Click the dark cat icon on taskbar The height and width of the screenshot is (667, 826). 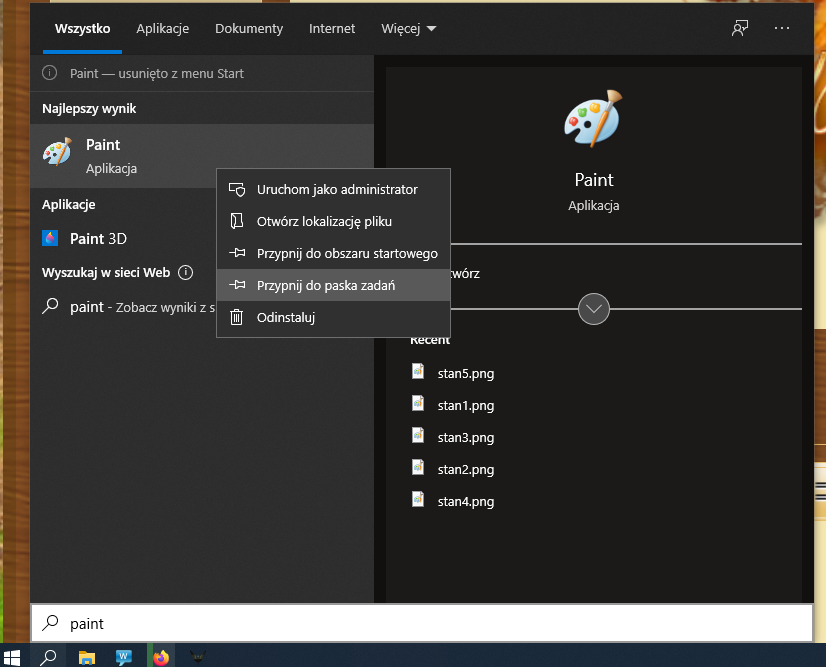click(198, 657)
